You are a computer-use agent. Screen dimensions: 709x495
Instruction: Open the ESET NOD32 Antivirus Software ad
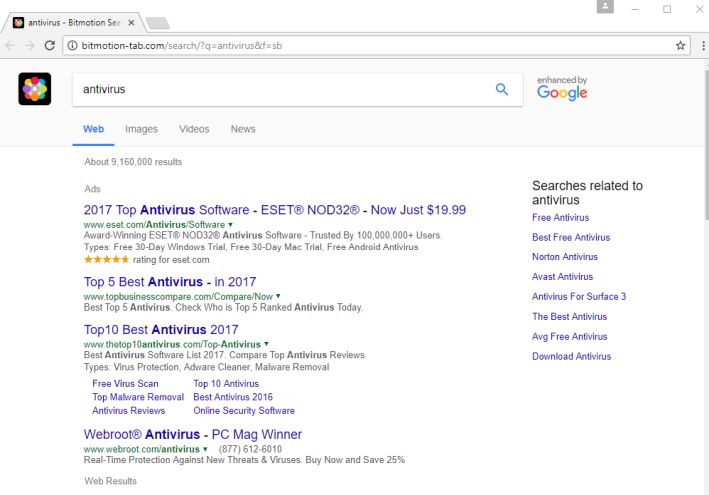tap(275, 210)
